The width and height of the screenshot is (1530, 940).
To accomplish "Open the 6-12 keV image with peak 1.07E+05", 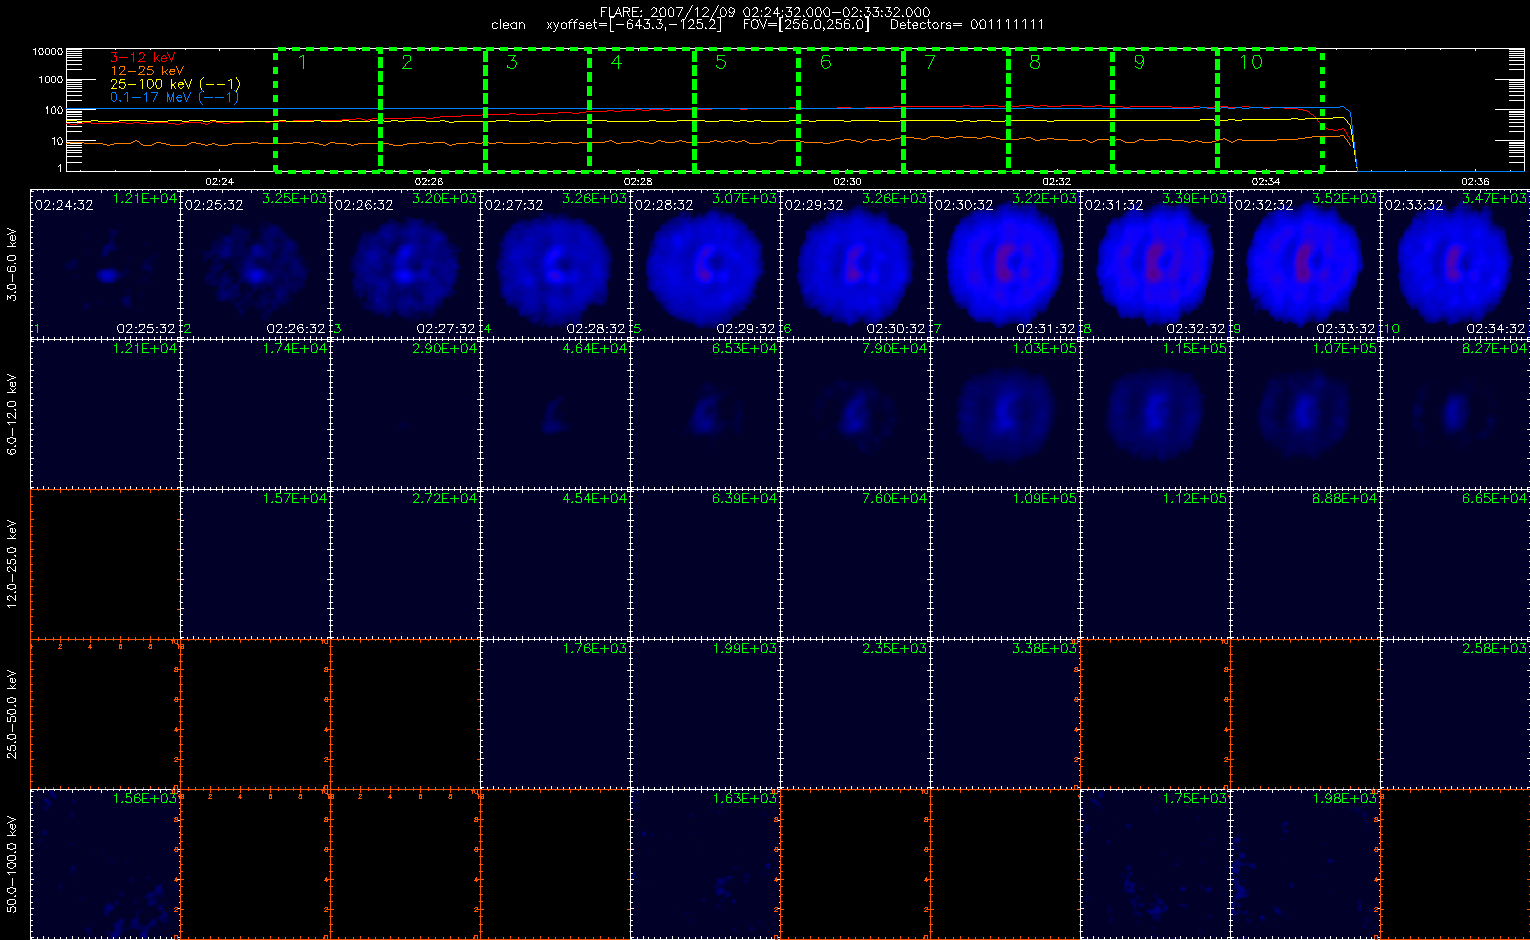I will (x=1306, y=414).
